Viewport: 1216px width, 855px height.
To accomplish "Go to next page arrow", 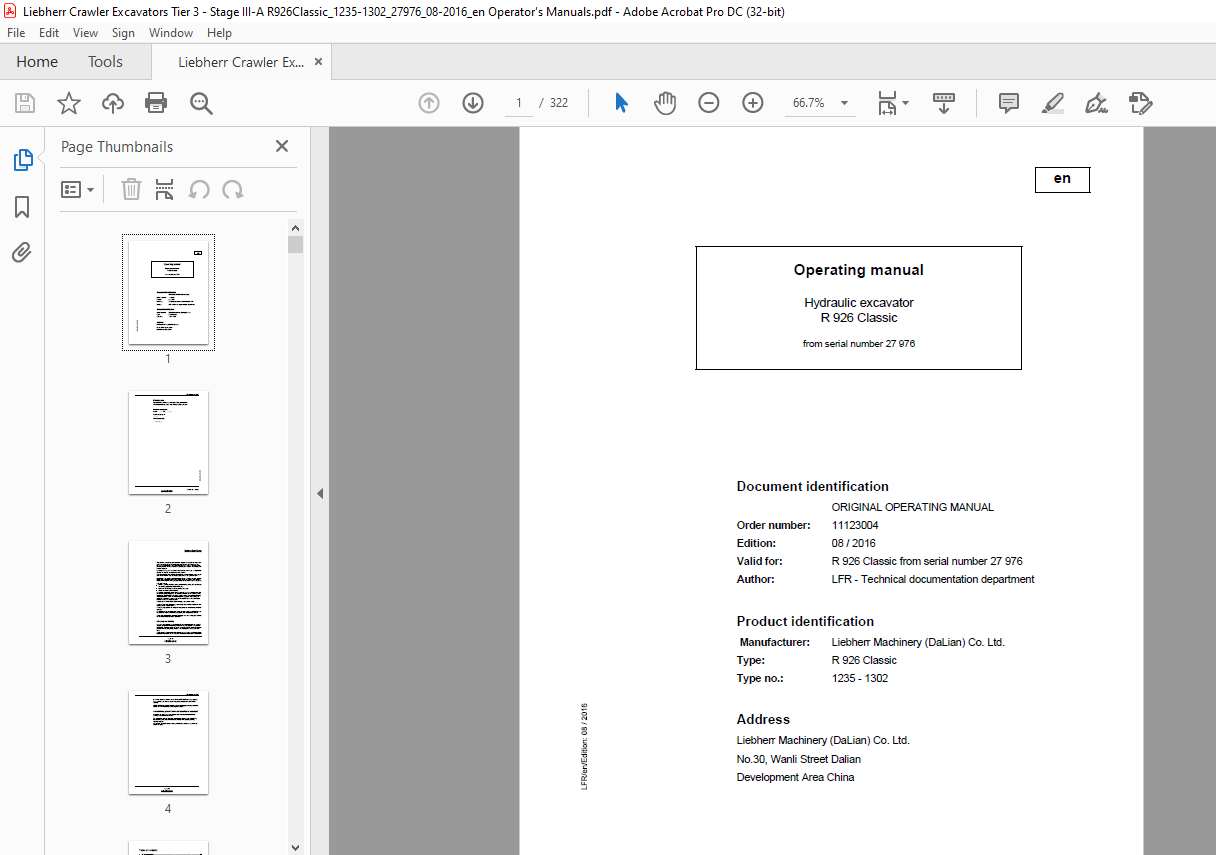I will coord(473,103).
